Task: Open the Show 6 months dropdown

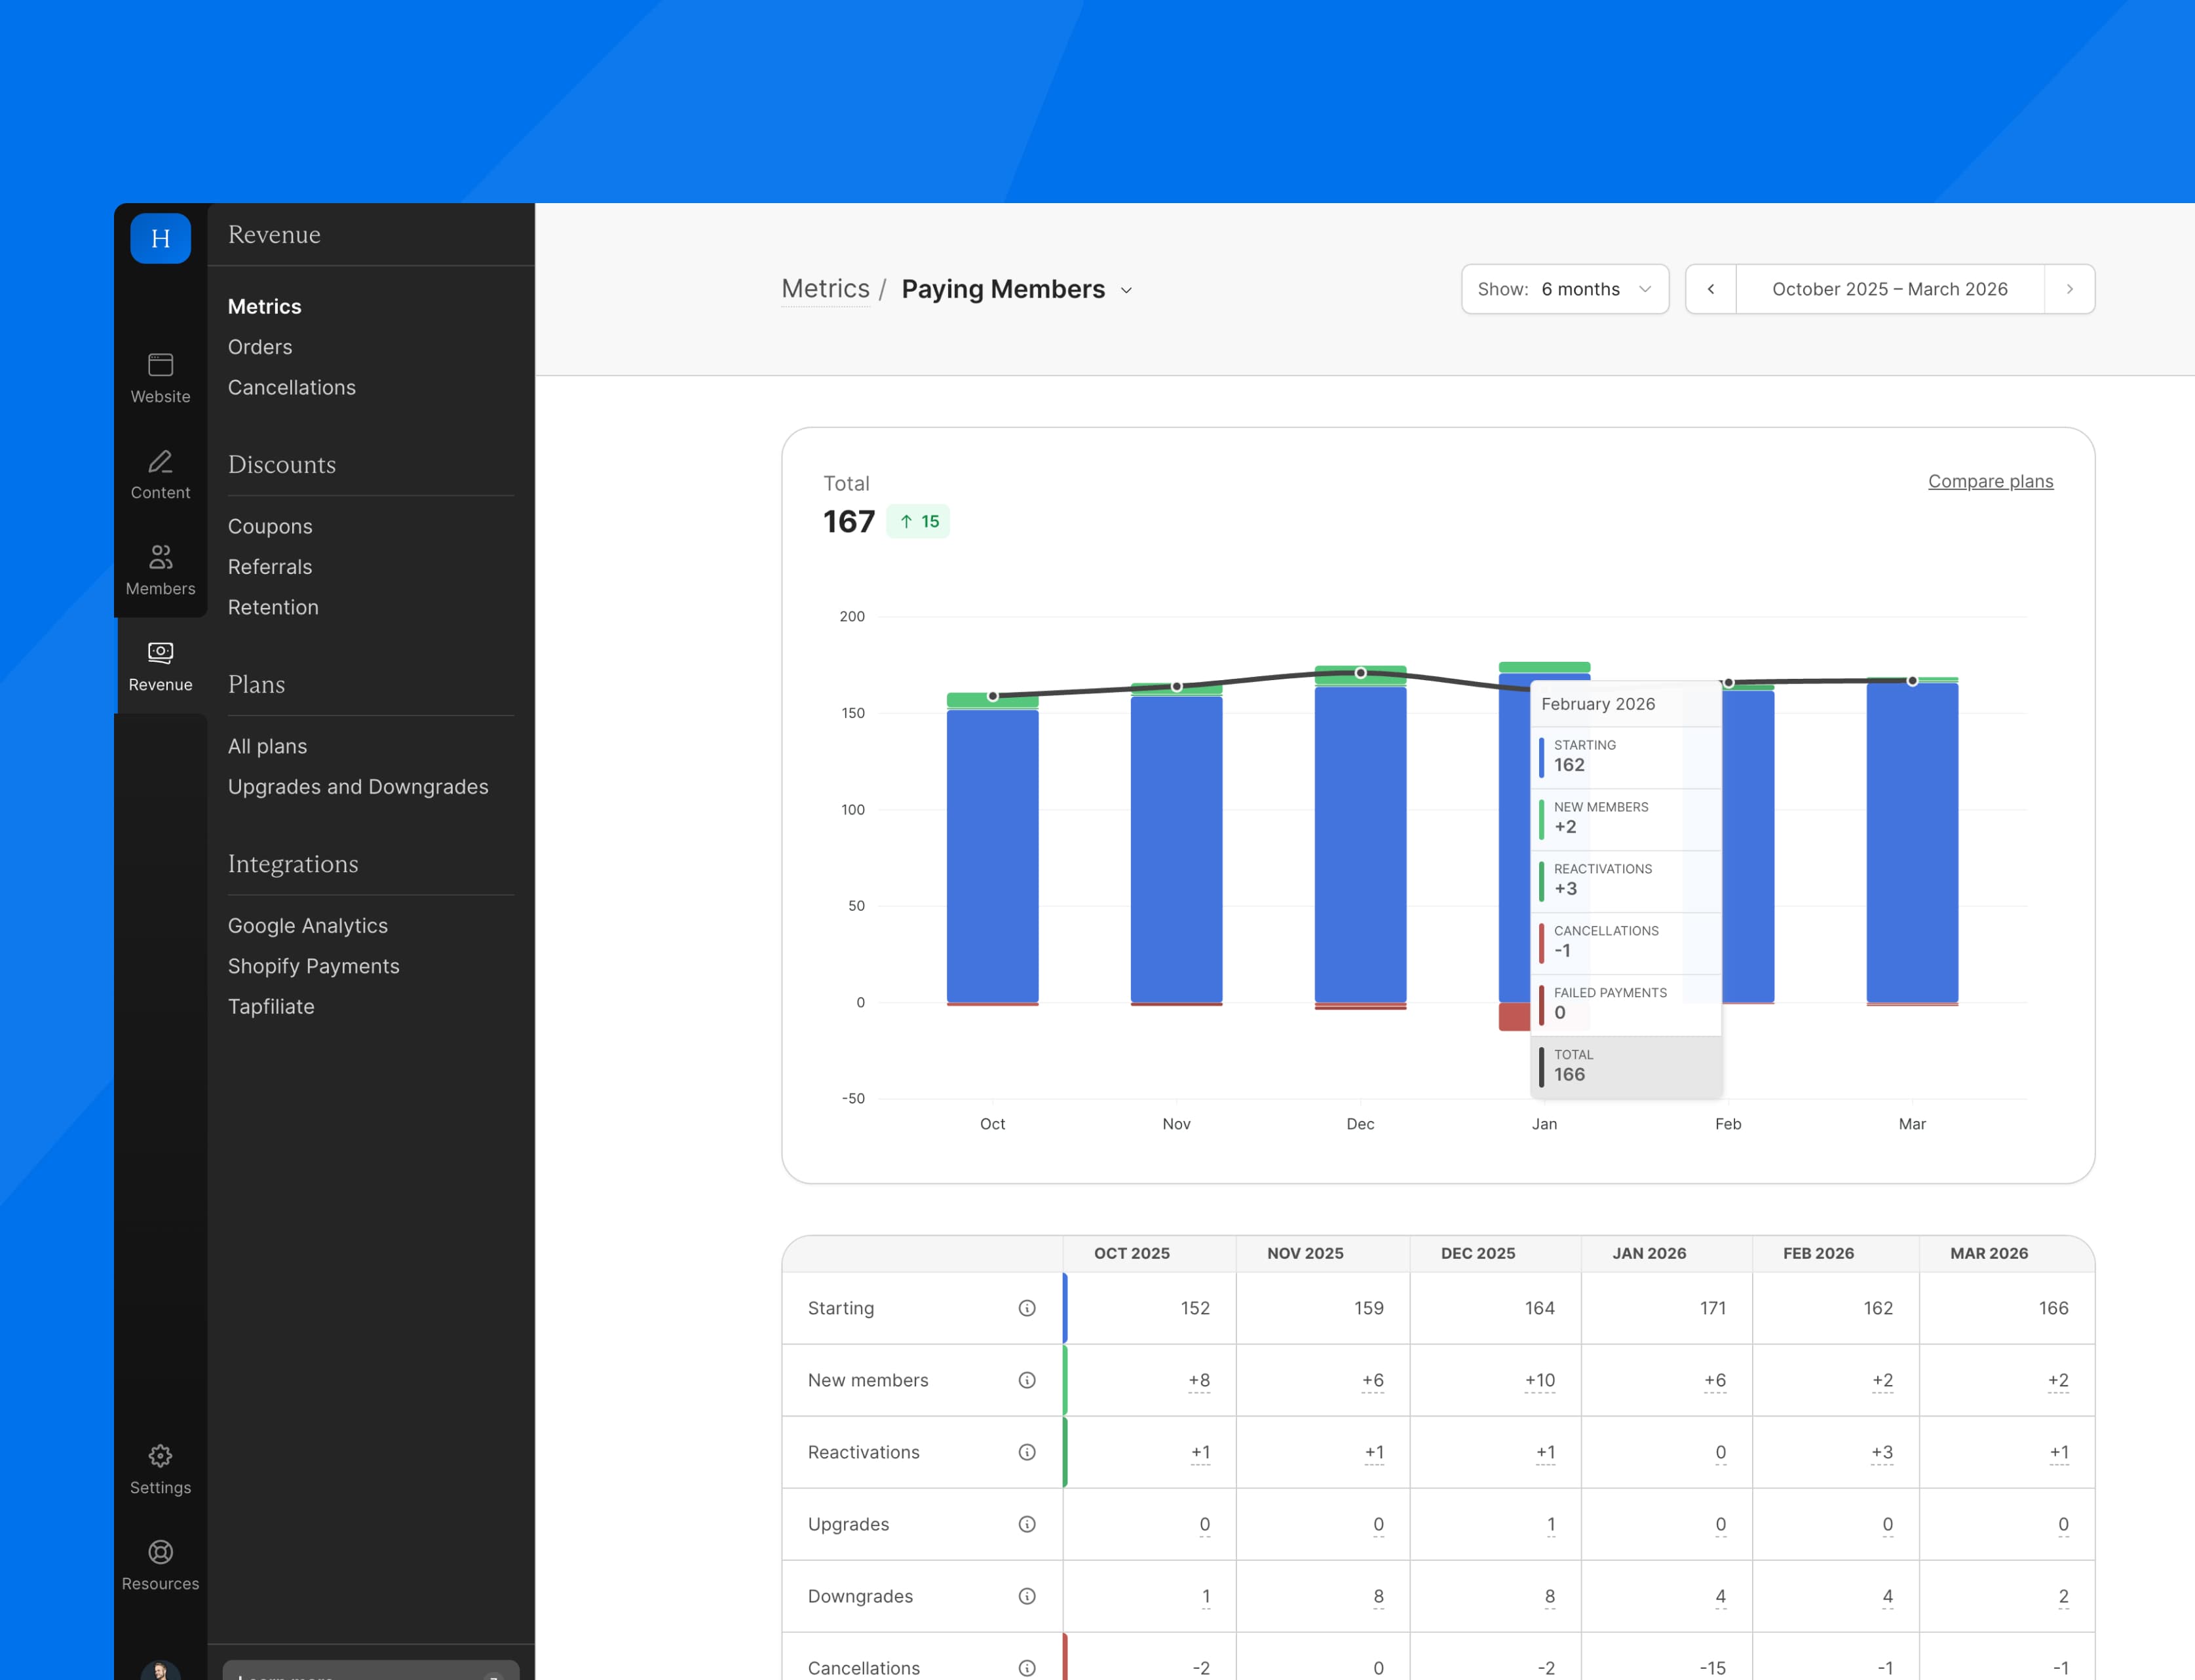Action: click(1564, 289)
